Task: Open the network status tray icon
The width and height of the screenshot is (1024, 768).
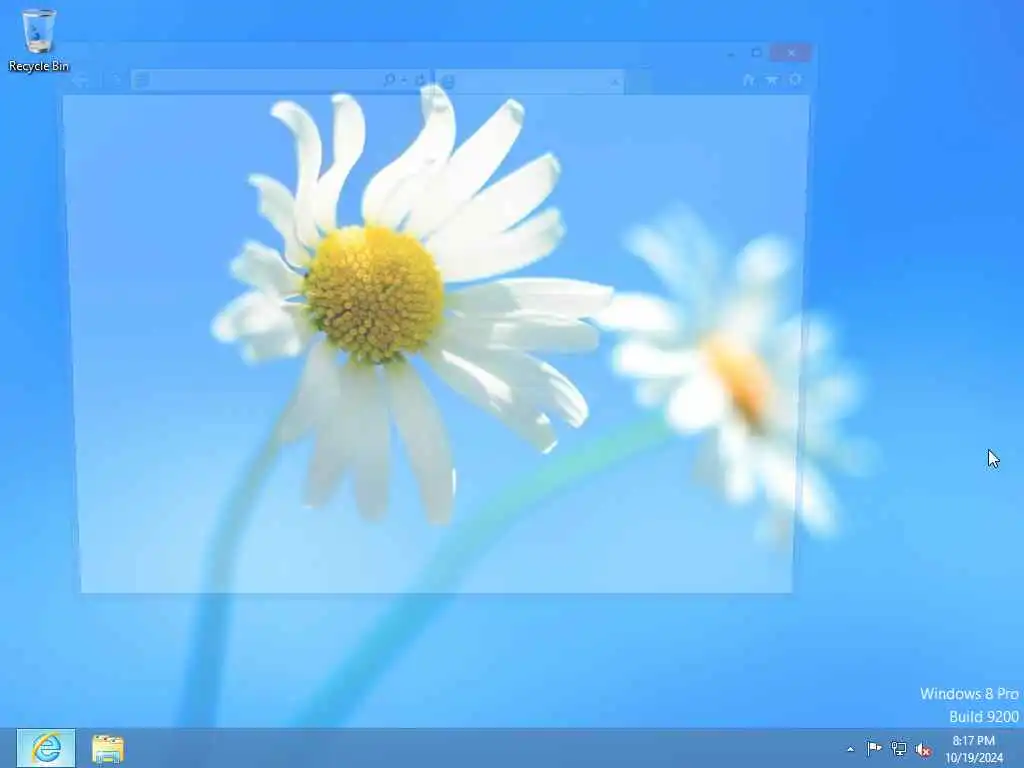Action: [x=899, y=748]
